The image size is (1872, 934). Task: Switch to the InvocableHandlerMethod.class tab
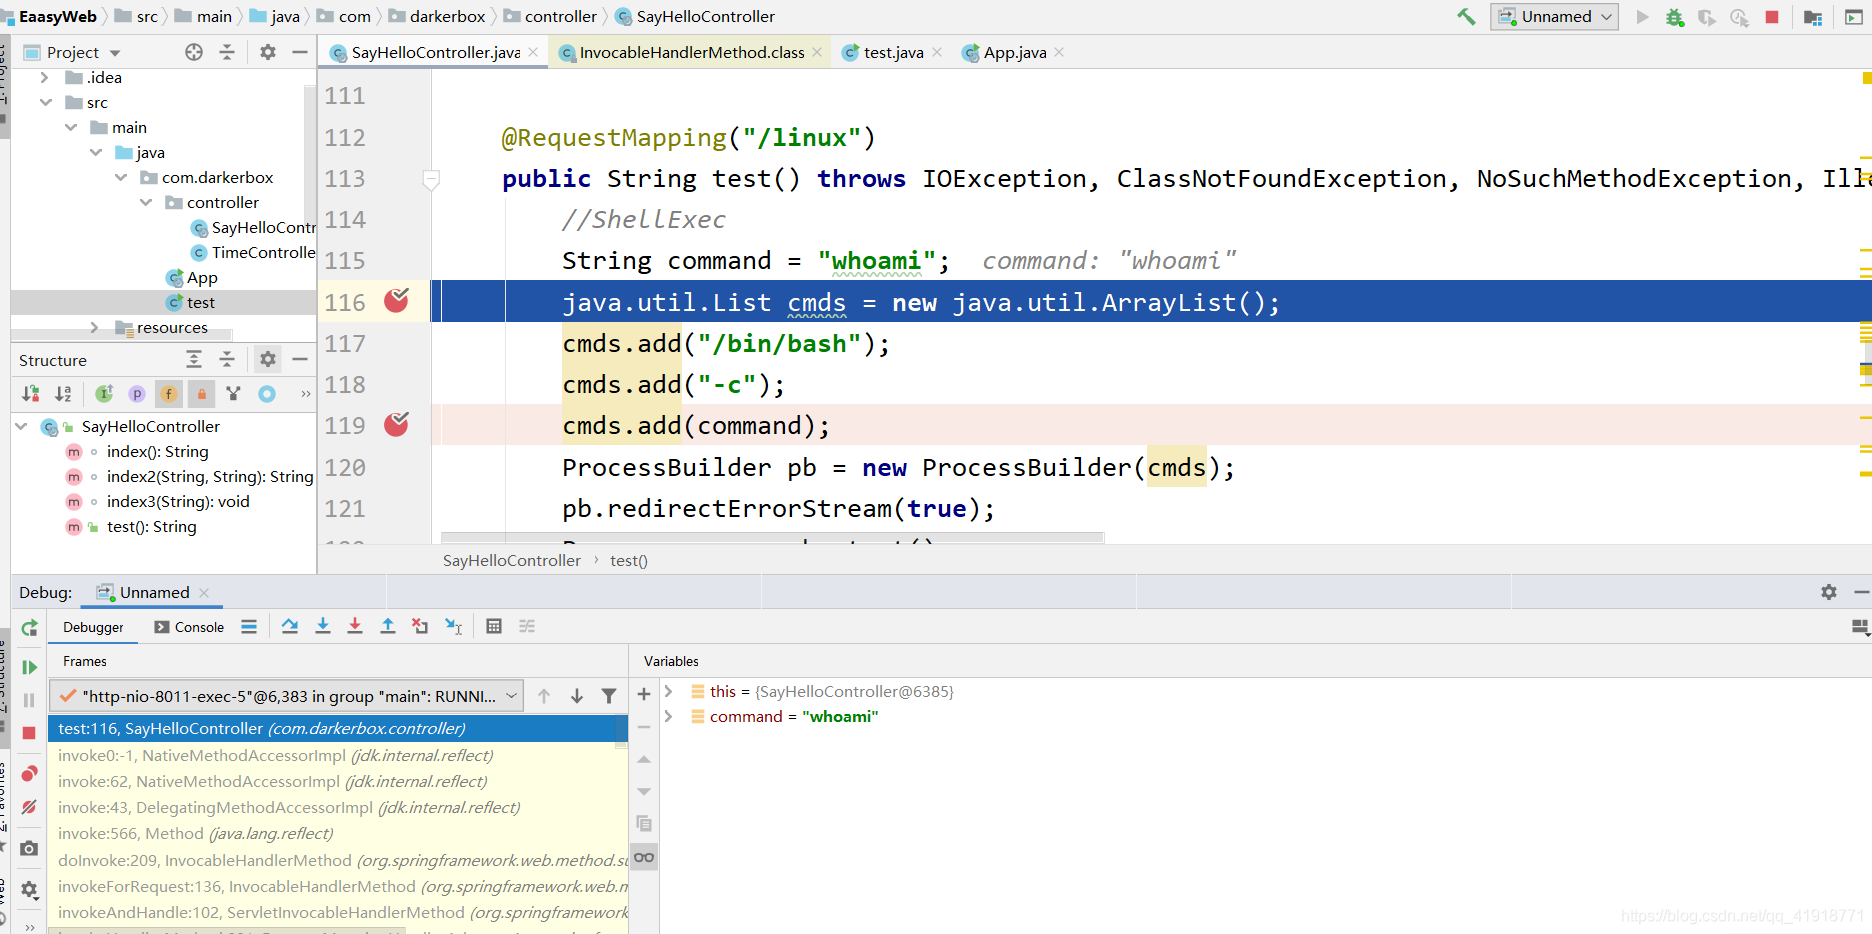pyautogui.click(x=691, y=52)
